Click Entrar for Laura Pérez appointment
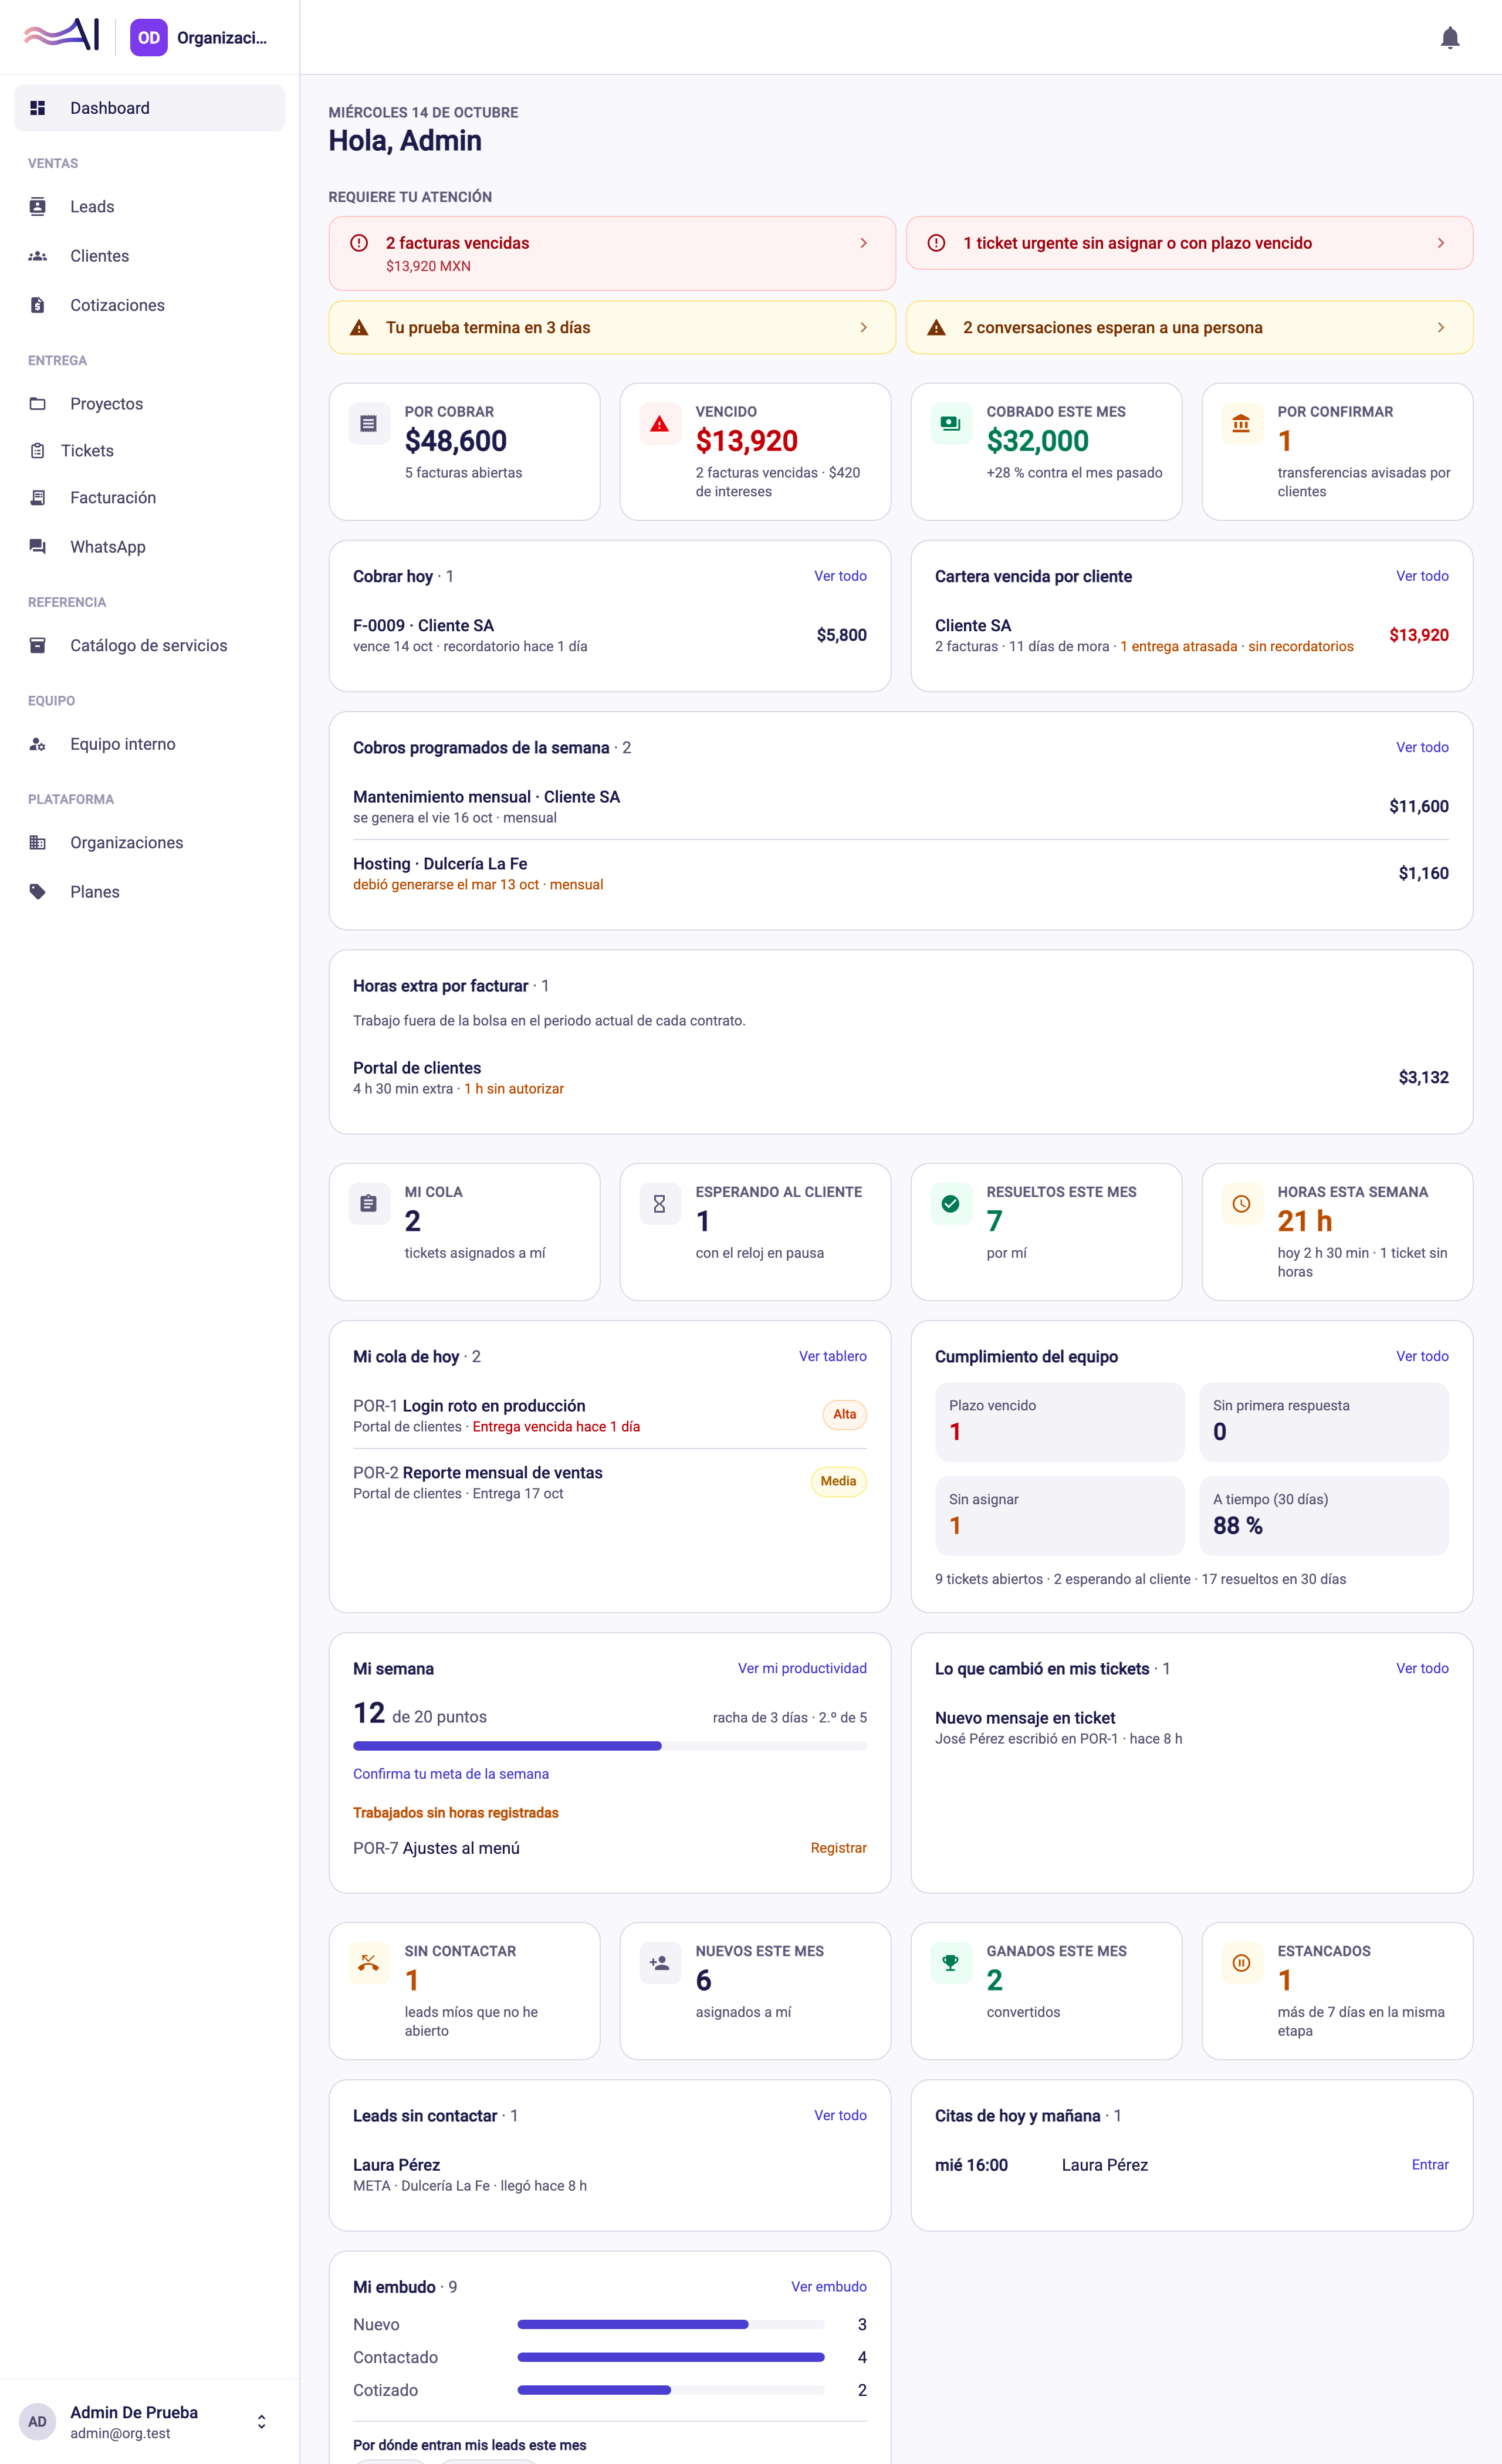 click(1430, 2164)
